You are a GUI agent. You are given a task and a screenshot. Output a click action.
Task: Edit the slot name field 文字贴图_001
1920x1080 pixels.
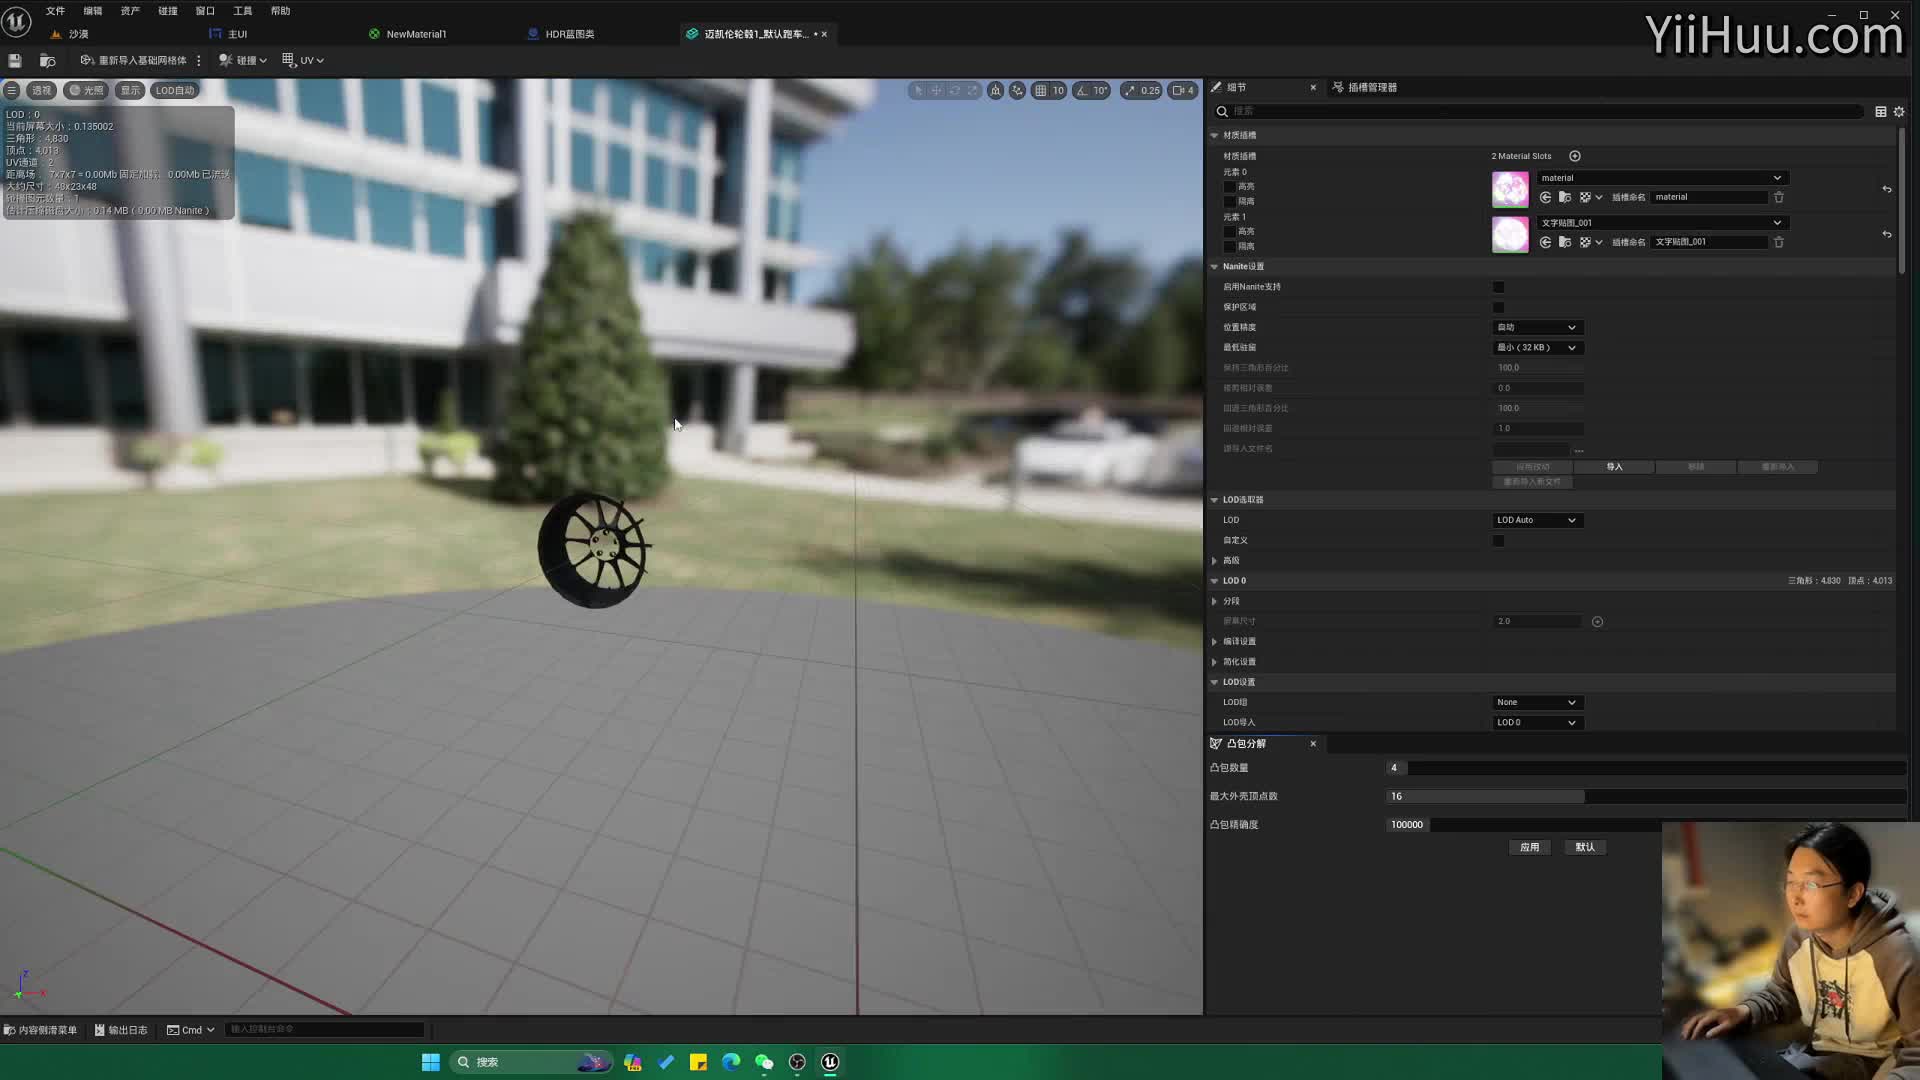(x=1709, y=242)
